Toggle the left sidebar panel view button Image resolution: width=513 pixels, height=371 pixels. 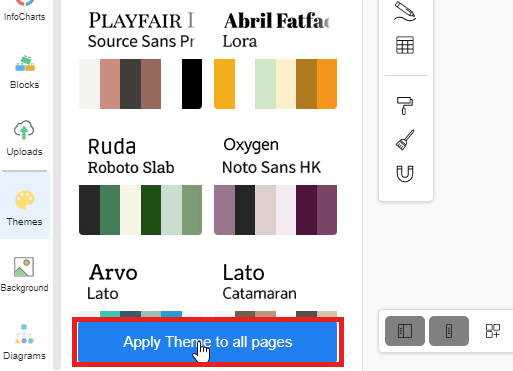point(405,331)
